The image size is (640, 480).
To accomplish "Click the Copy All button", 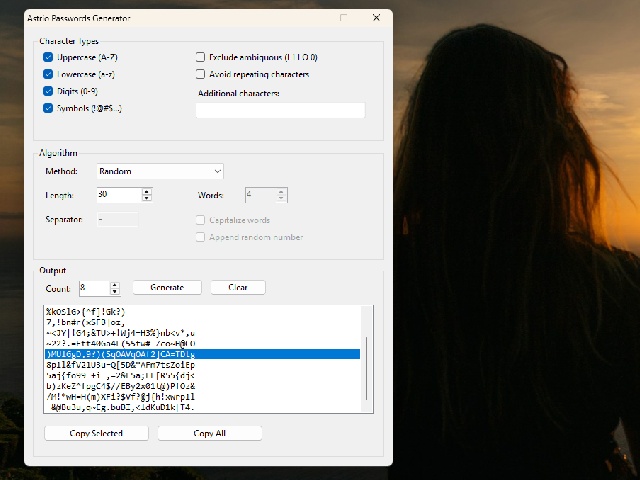I will click(210, 433).
